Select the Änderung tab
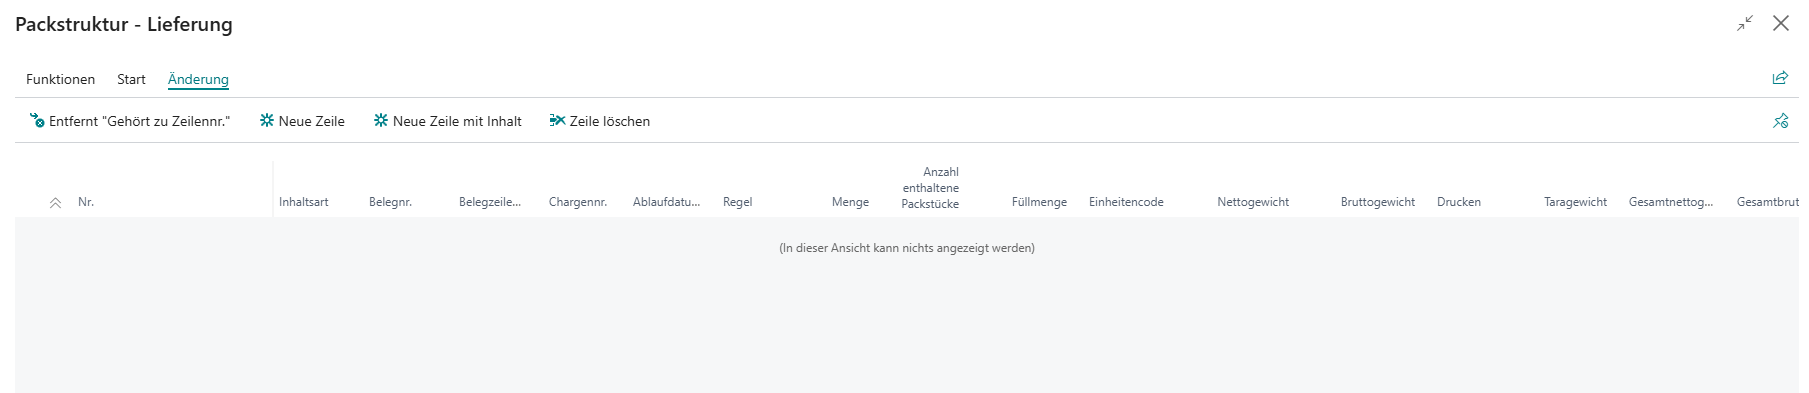 click(x=198, y=79)
